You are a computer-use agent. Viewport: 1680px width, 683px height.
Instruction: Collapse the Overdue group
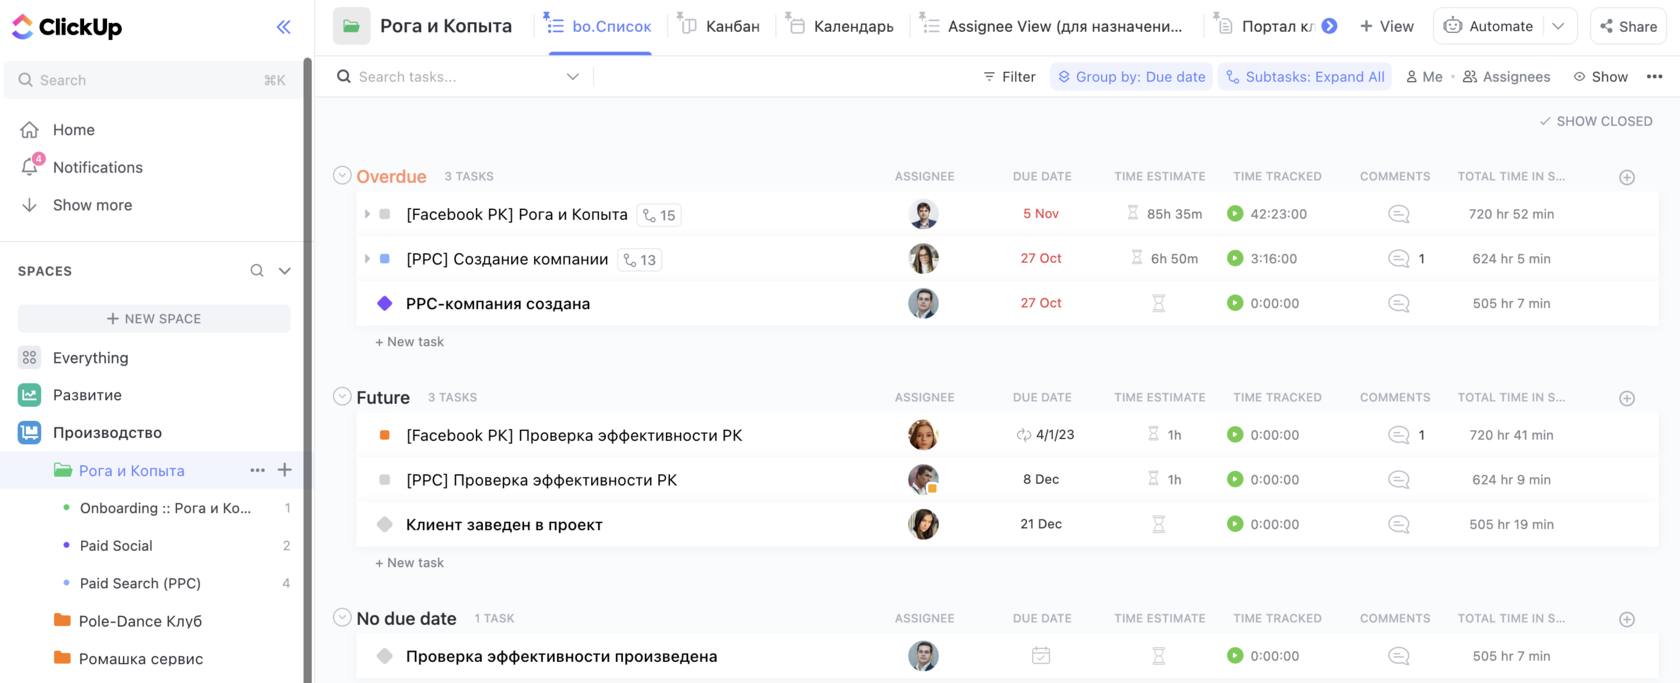(x=342, y=176)
